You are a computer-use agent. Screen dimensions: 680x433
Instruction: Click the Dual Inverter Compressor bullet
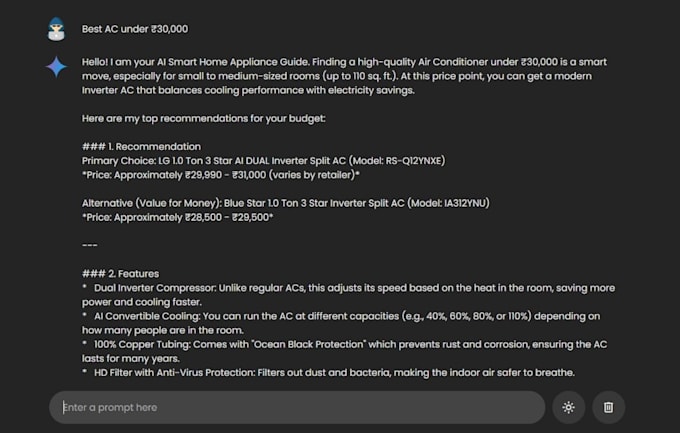click(x=348, y=295)
